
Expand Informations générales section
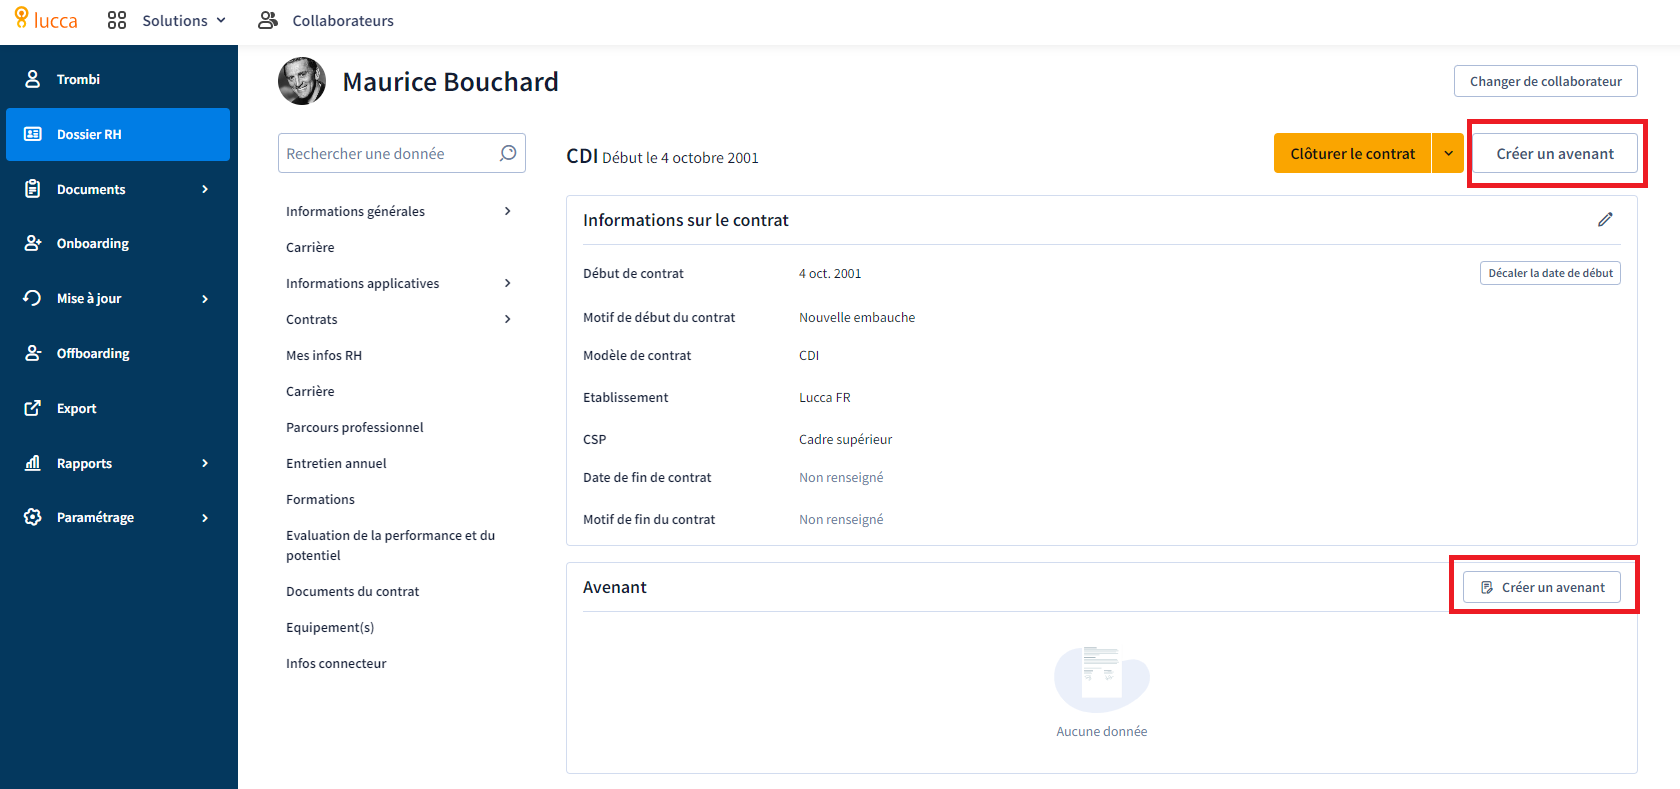(x=507, y=211)
